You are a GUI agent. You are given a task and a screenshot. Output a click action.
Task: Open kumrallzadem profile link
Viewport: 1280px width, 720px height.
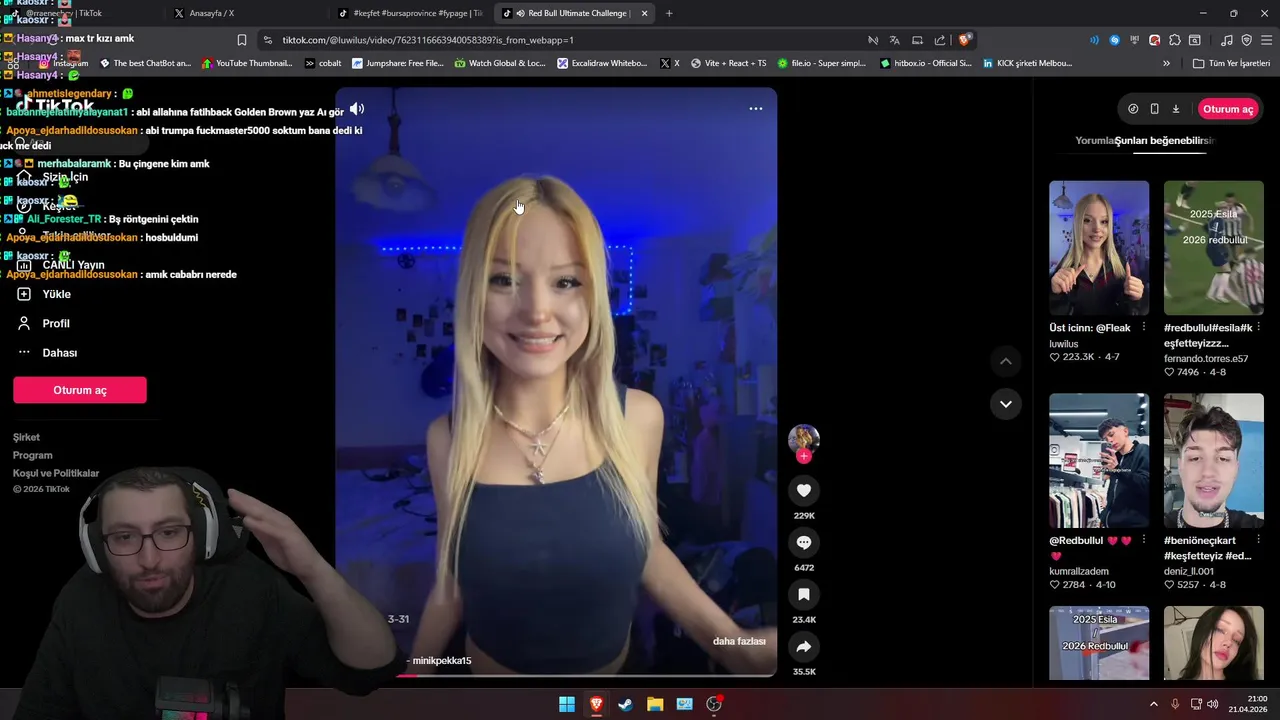(x=1080, y=571)
